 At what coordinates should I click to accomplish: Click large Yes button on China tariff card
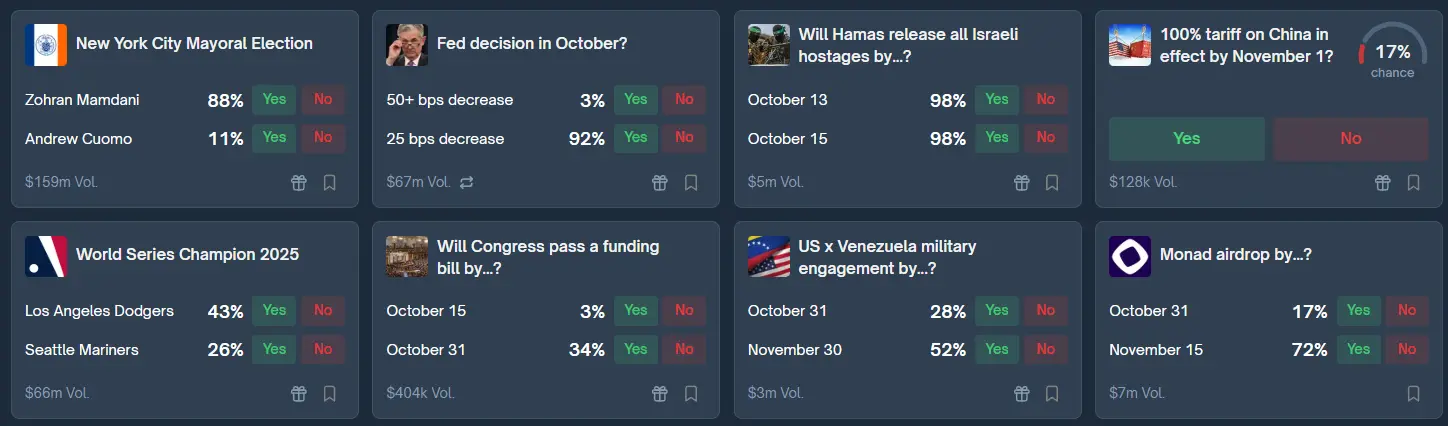pyautogui.click(x=1186, y=139)
